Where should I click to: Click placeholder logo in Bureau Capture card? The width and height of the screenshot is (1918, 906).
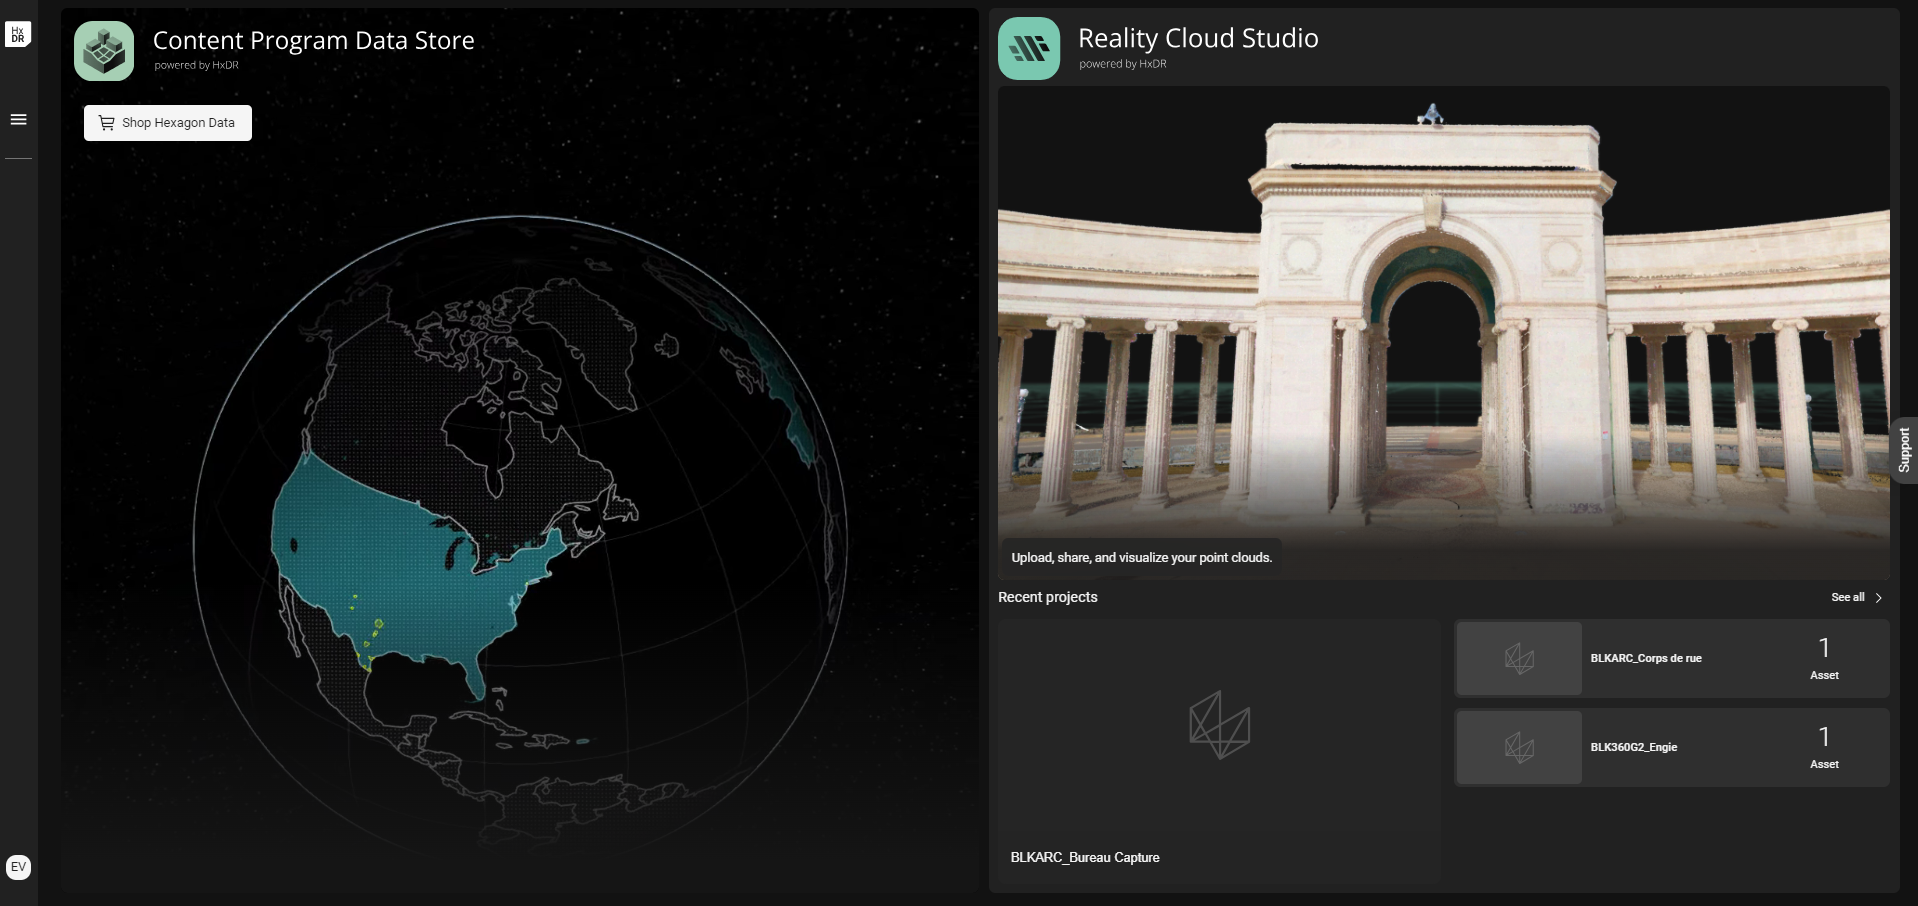(1219, 725)
